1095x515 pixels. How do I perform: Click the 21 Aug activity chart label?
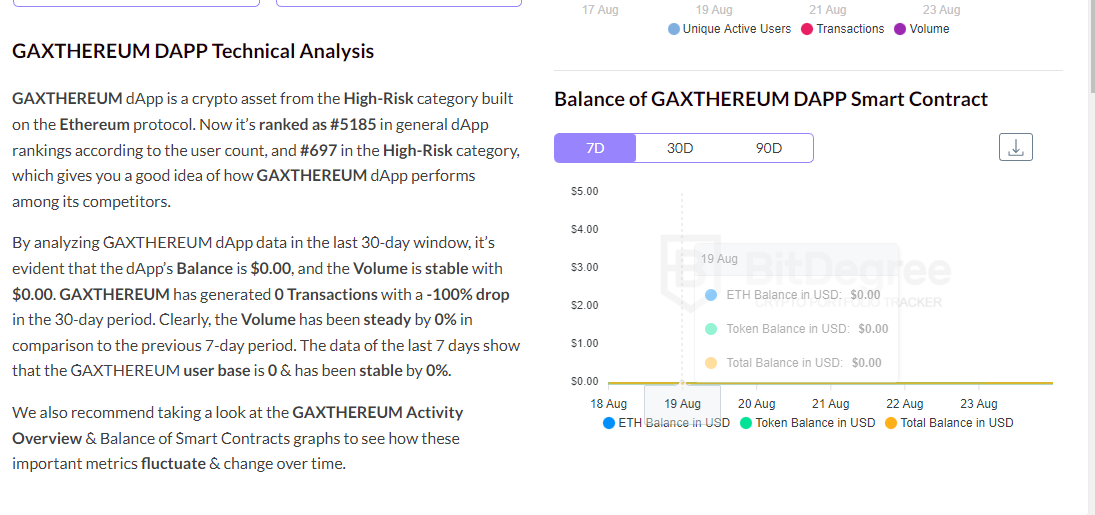pyautogui.click(x=828, y=10)
